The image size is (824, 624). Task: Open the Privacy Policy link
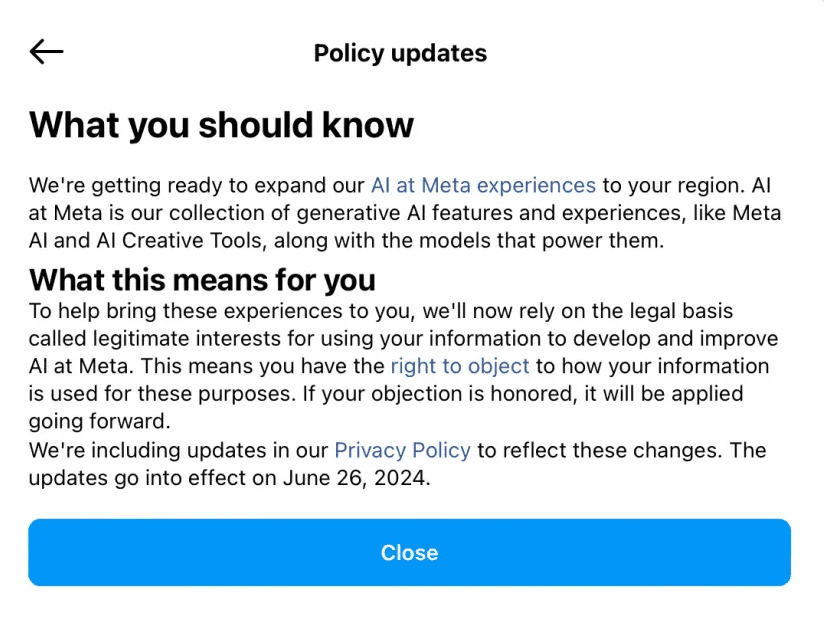[402, 450]
